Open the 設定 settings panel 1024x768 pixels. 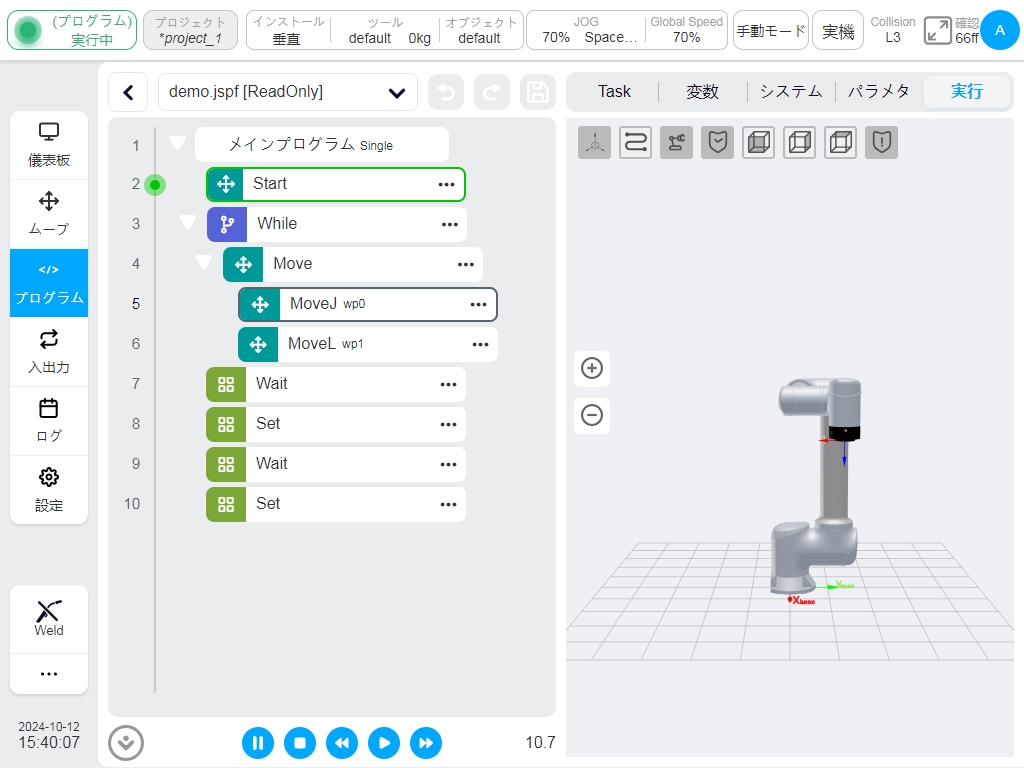pyautogui.click(x=49, y=490)
